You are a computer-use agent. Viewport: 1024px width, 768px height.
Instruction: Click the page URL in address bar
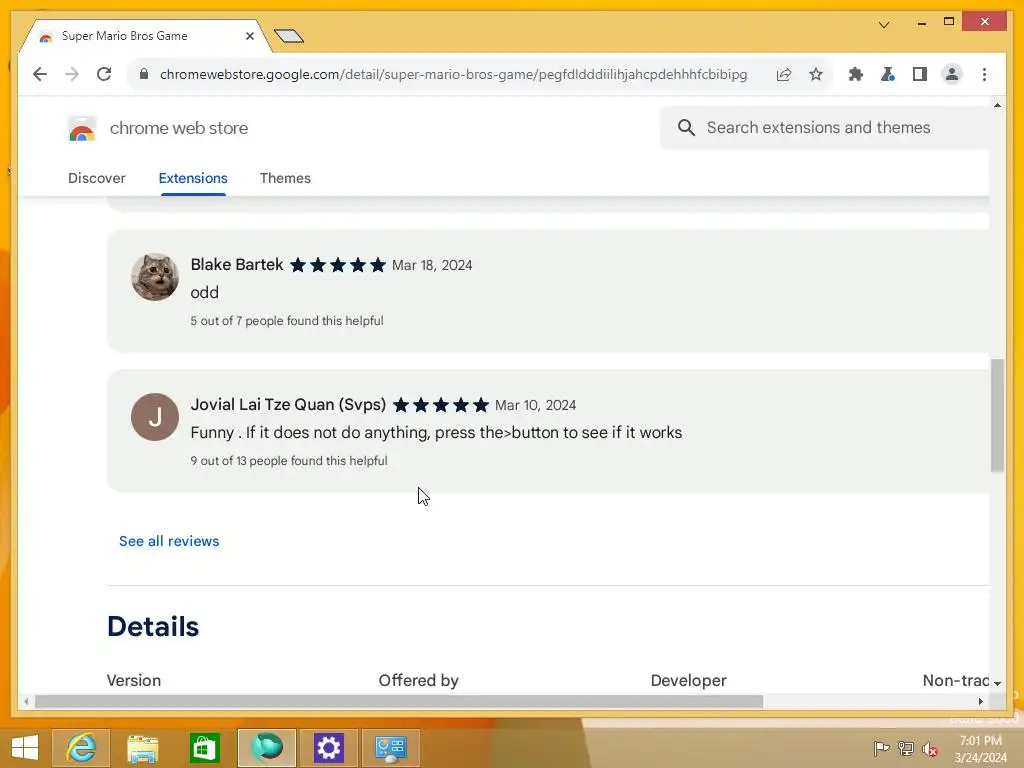453,74
